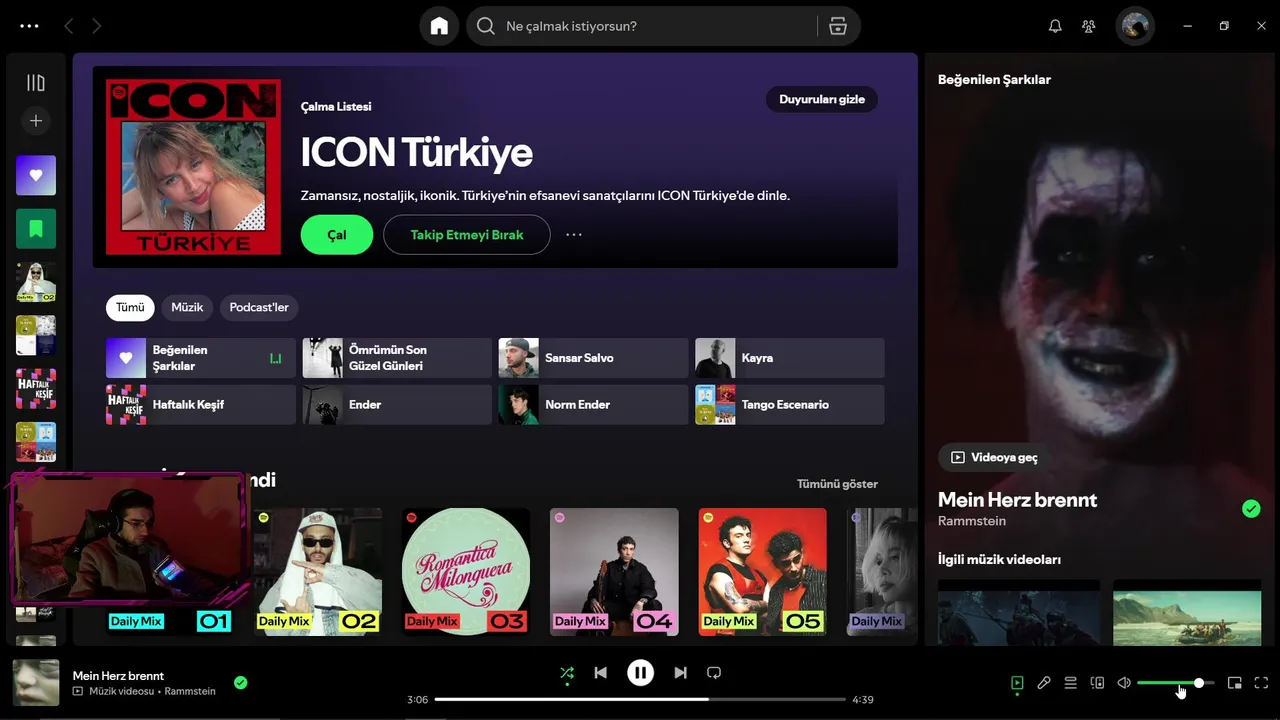Screen dimensions: 1280x720
Task: Open Beğenilen Şarkılar shortcut tile
Action: pos(201,358)
